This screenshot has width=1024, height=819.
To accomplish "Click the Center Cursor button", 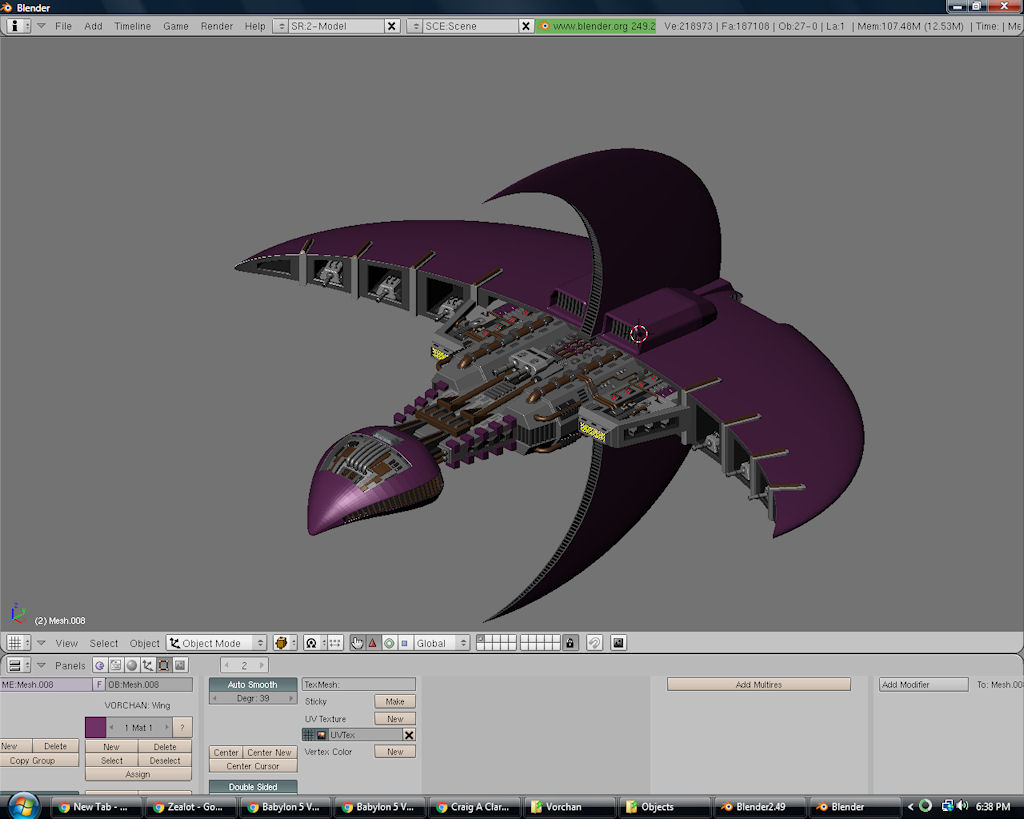I will [253, 766].
